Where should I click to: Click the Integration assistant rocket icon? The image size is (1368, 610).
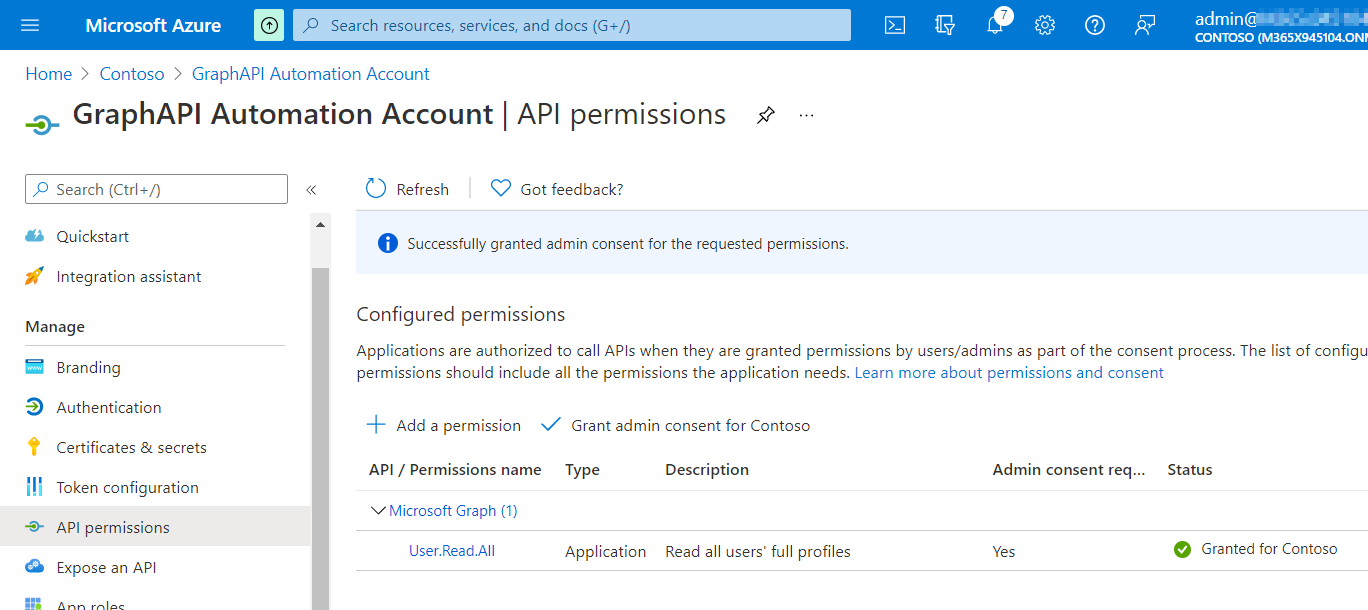click(35, 276)
